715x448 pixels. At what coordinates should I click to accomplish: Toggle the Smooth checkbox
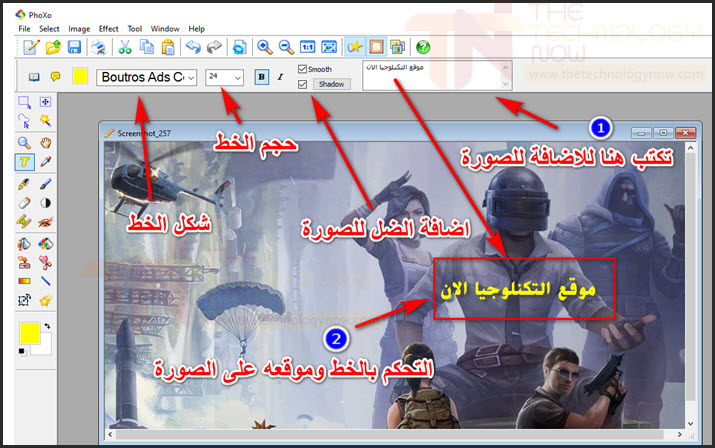pos(302,69)
